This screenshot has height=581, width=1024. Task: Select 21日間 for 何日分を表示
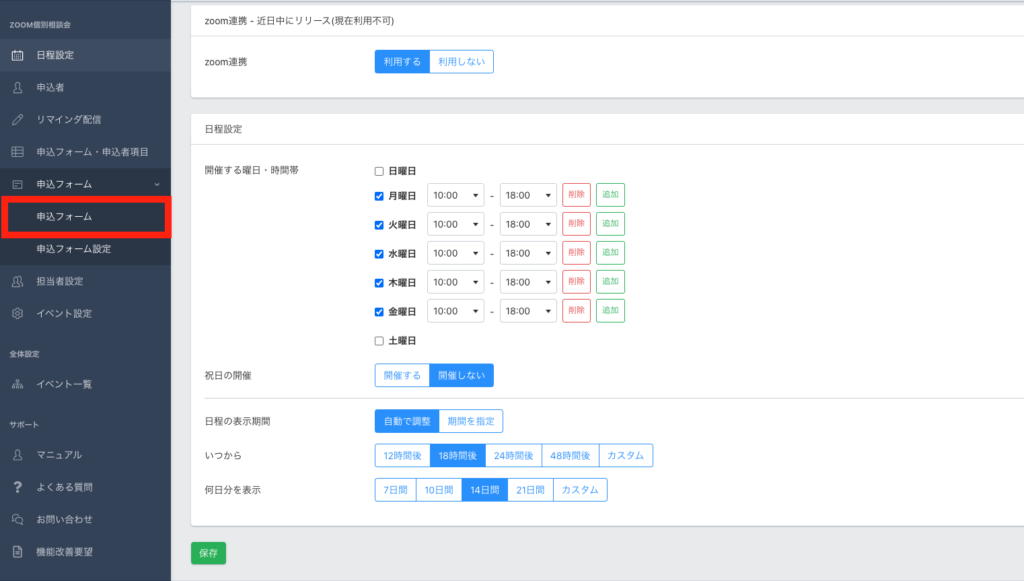tap(530, 490)
